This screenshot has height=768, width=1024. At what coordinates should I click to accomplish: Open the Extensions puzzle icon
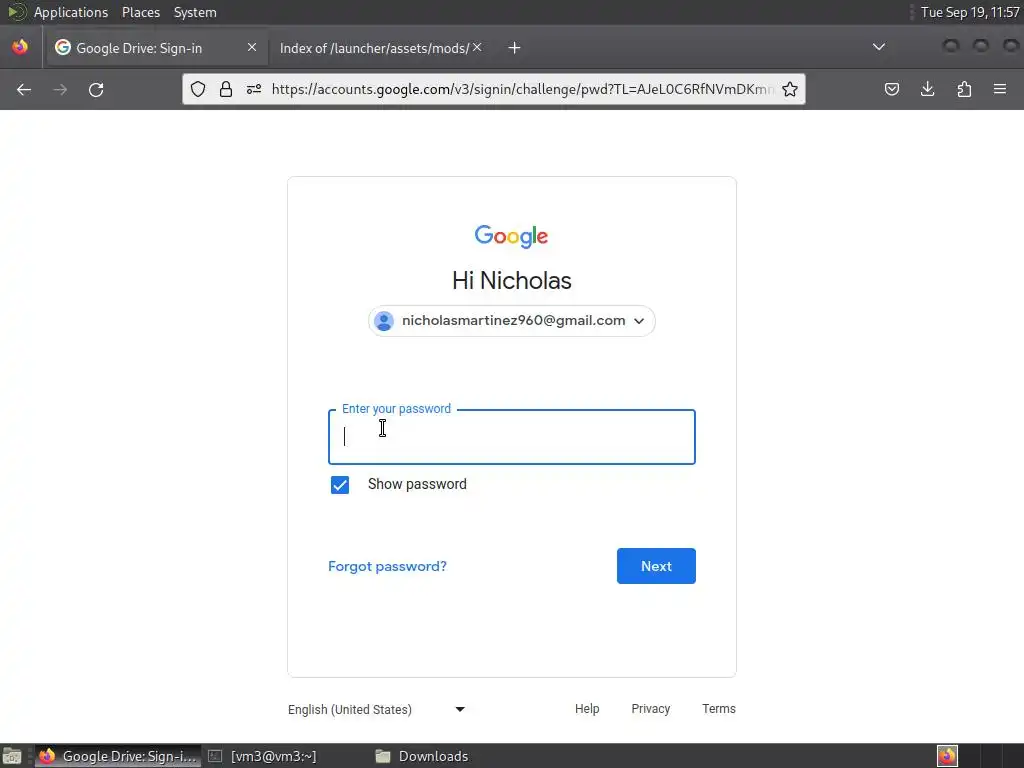tap(964, 89)
